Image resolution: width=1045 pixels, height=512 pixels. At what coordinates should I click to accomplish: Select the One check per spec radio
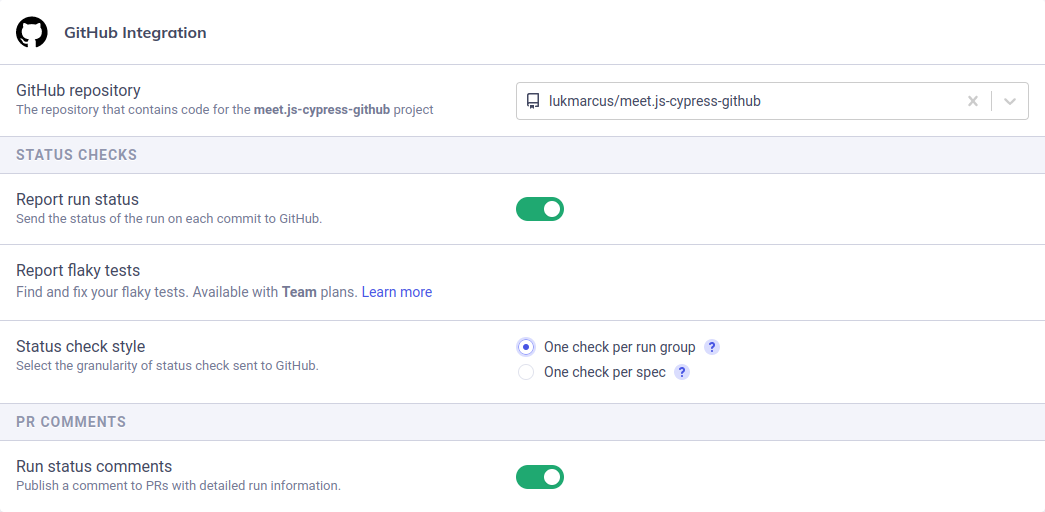point(526,372)
